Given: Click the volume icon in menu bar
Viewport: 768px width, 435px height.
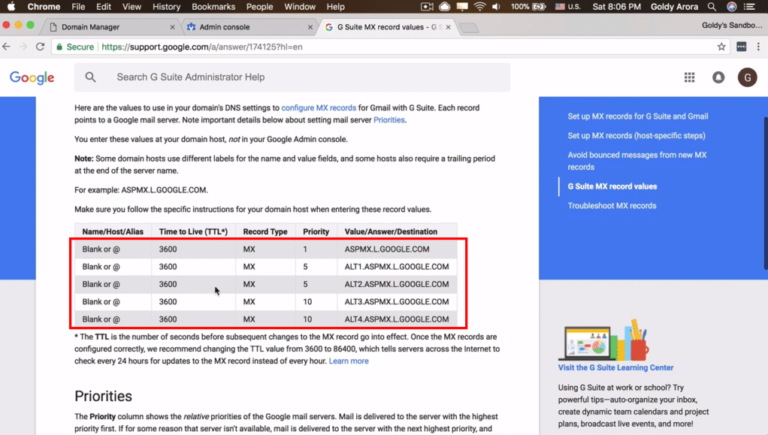Looking at the screenshot, I should coord(496,7).
